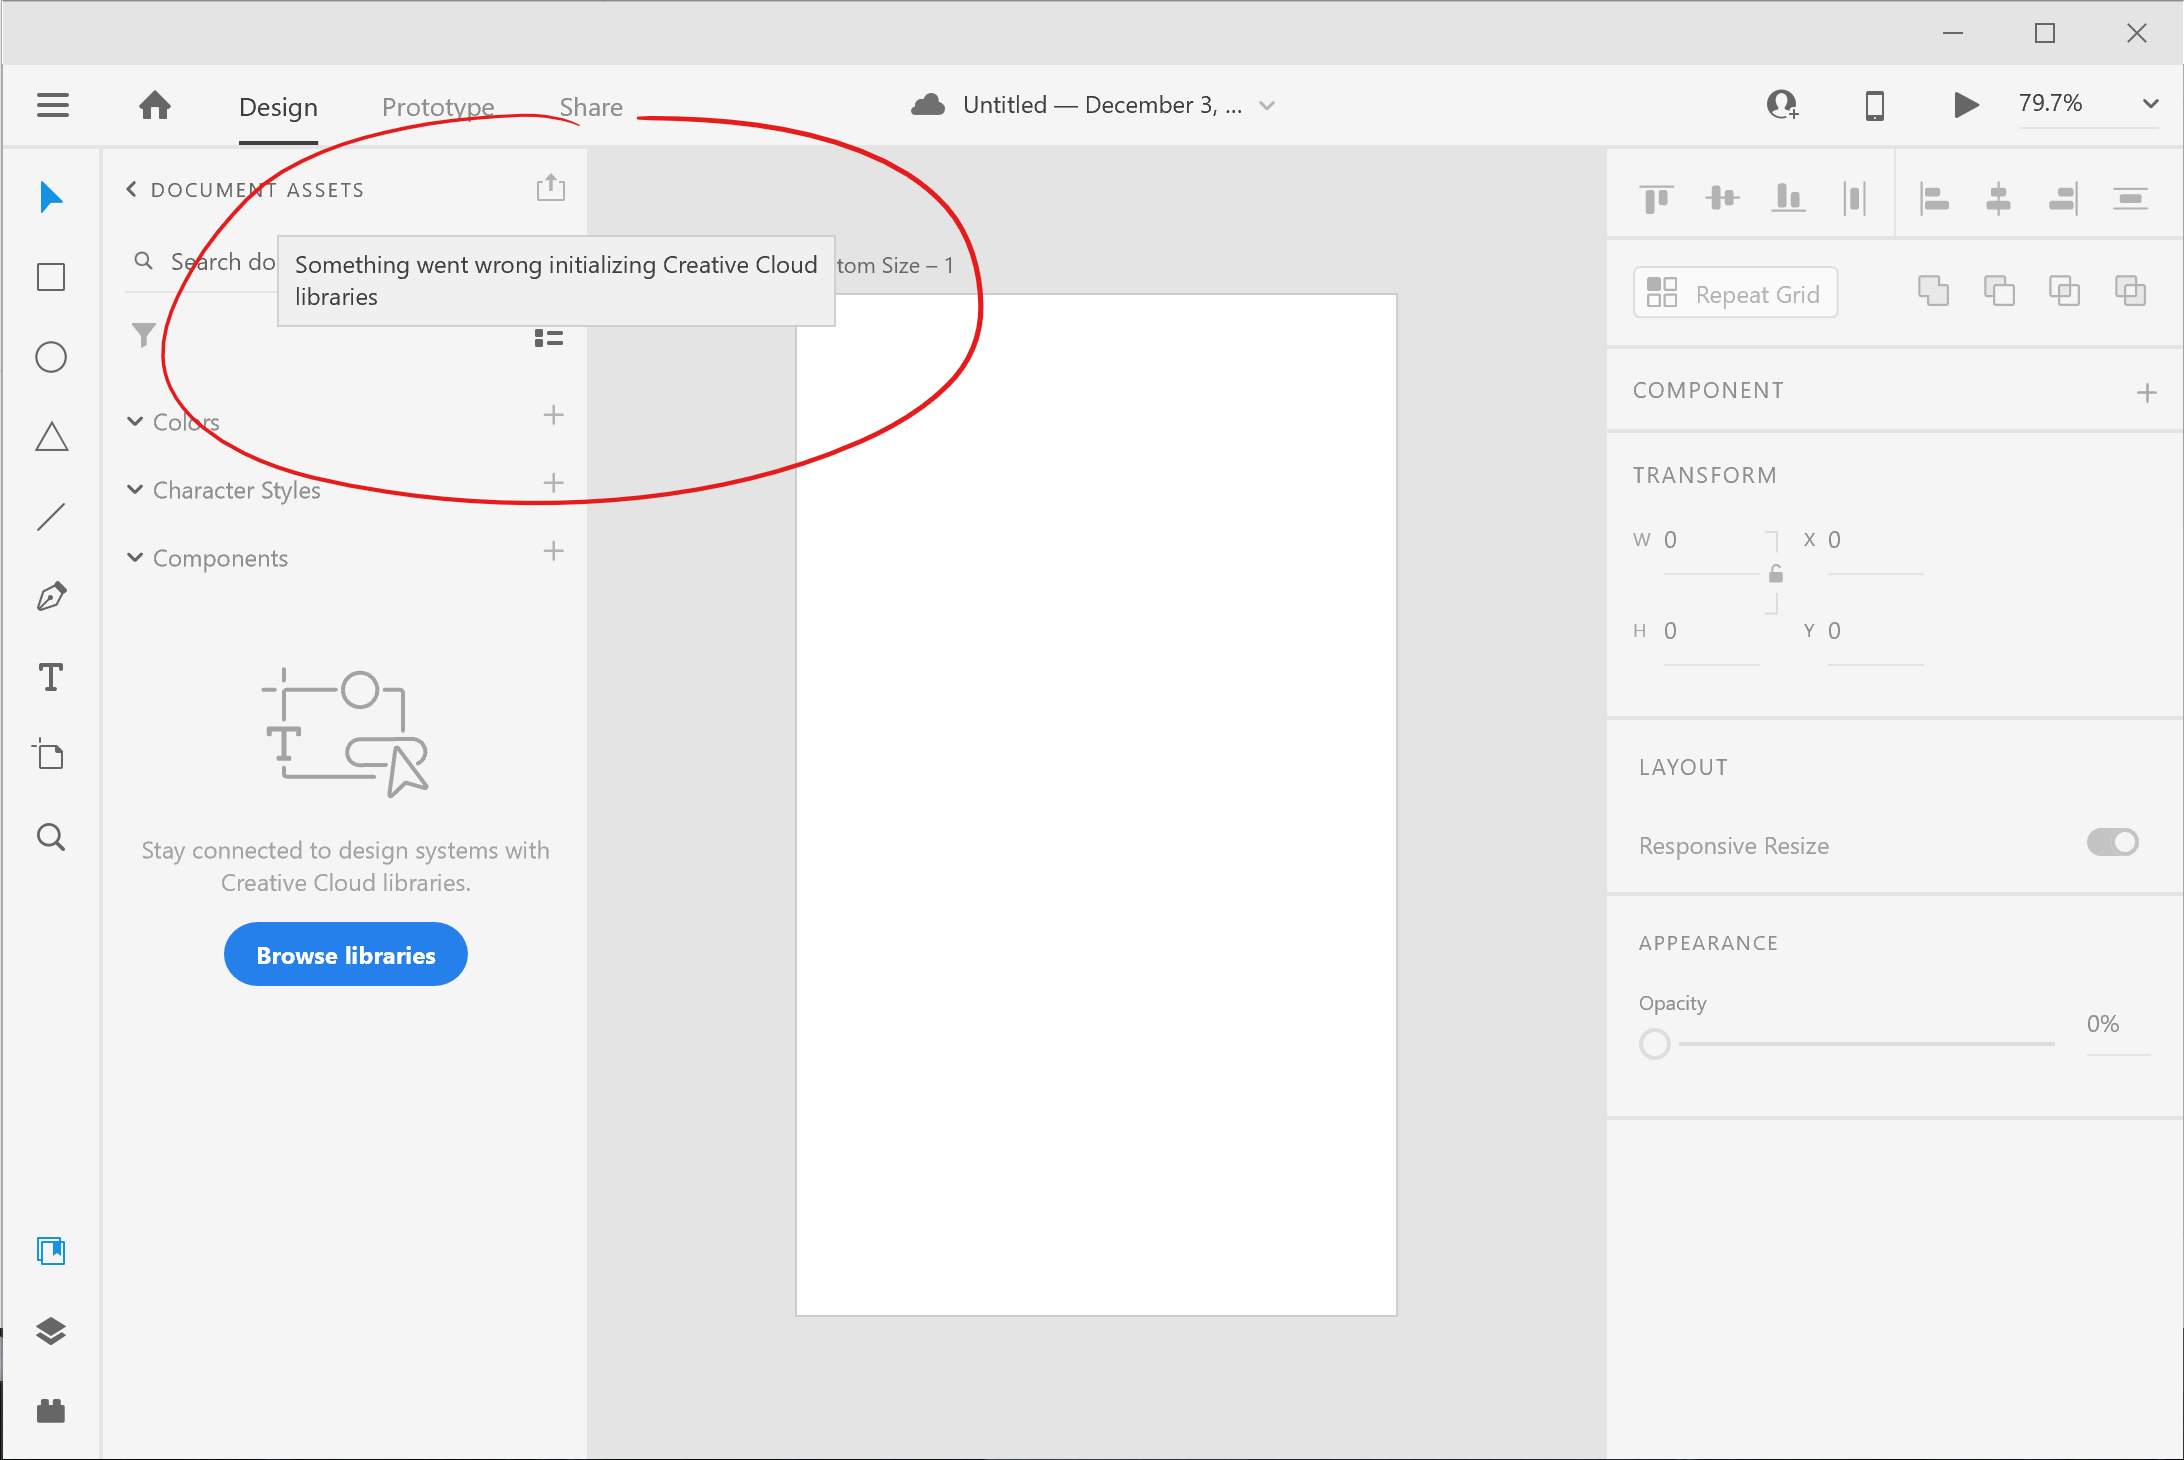Select the Ellipse tool

[50, 357]
